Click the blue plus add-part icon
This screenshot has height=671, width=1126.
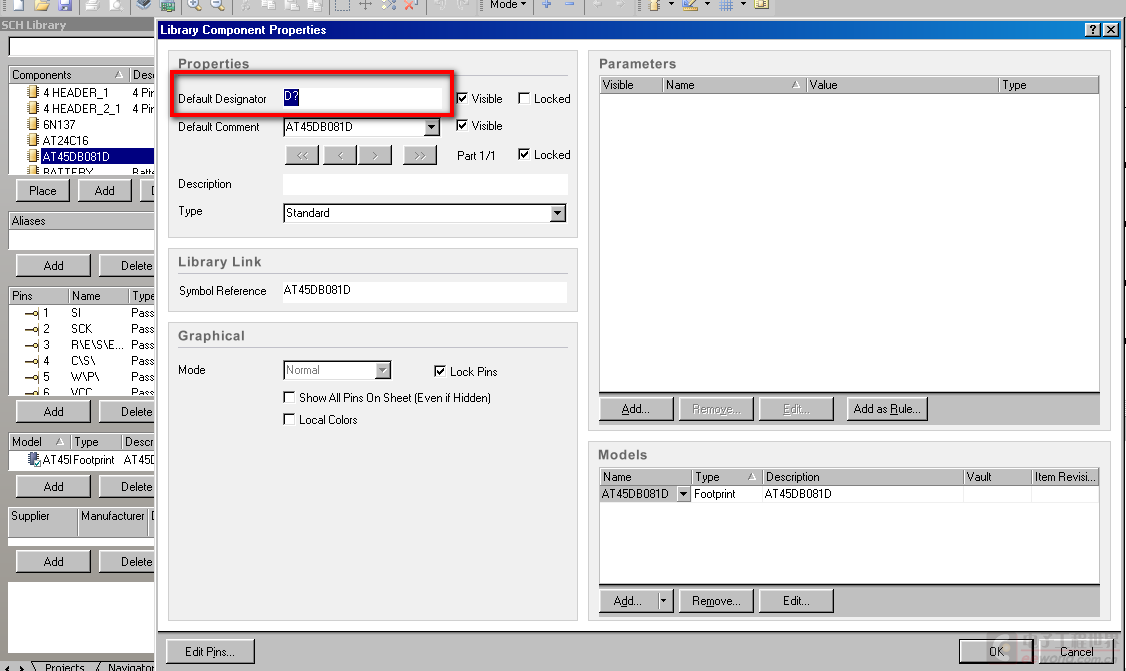[546, 4]
